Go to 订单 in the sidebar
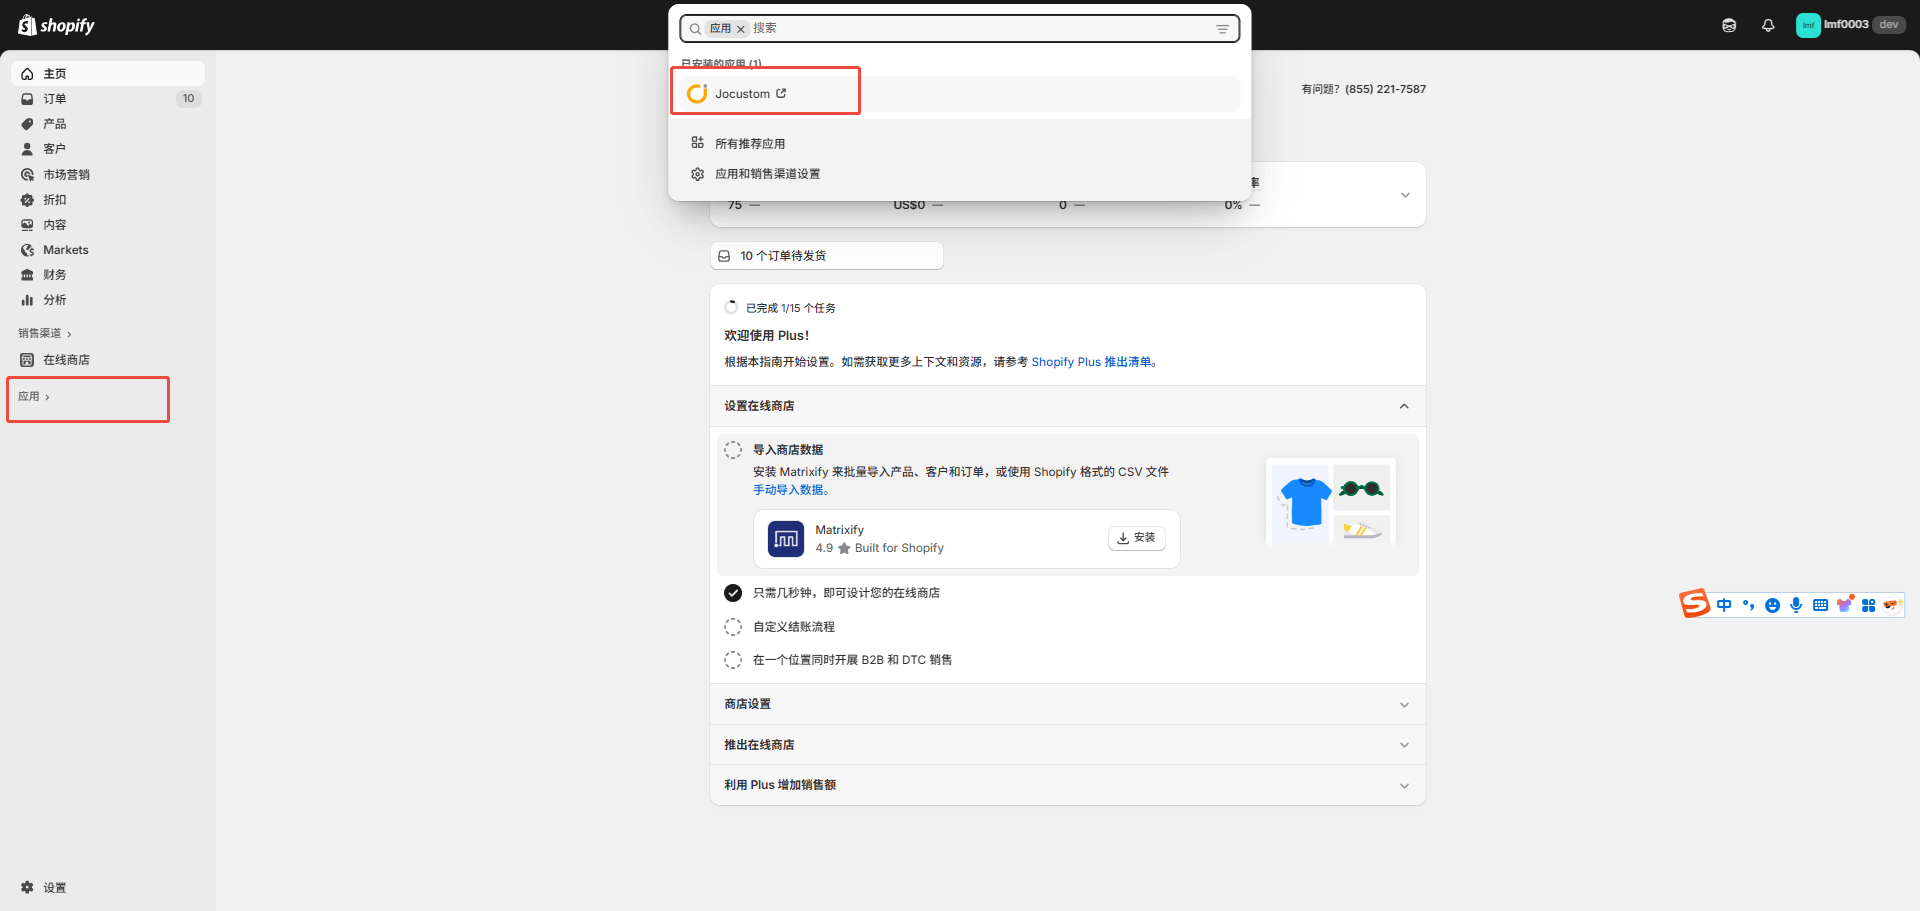Image resolution: width=1920 pixels, height=911 pixels. (x=55, y=99)
